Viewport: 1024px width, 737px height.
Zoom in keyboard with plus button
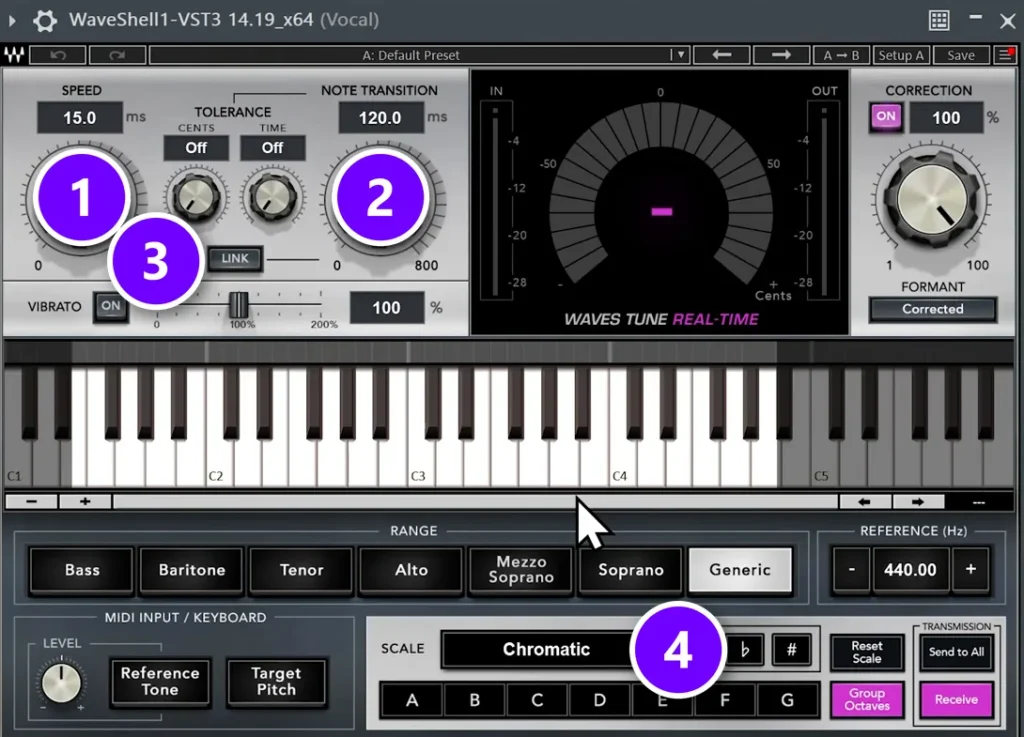pos(85,501)
